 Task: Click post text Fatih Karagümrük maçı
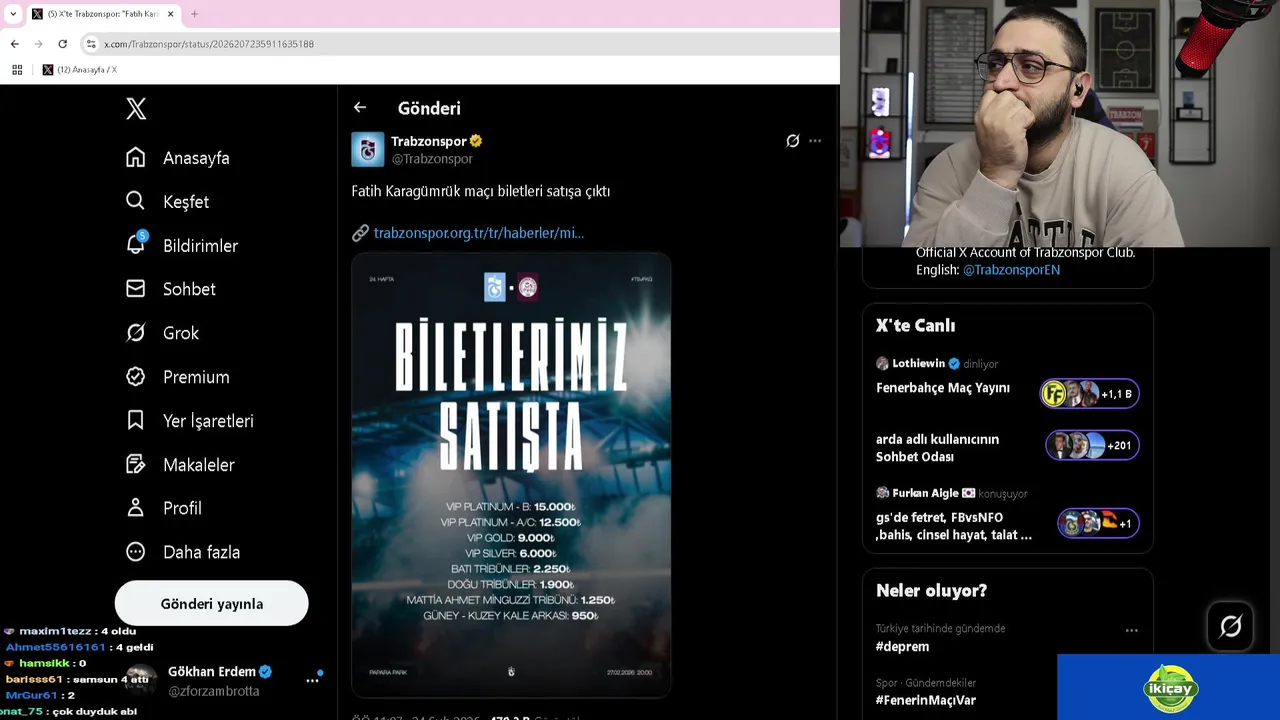[x=480, y=191]
